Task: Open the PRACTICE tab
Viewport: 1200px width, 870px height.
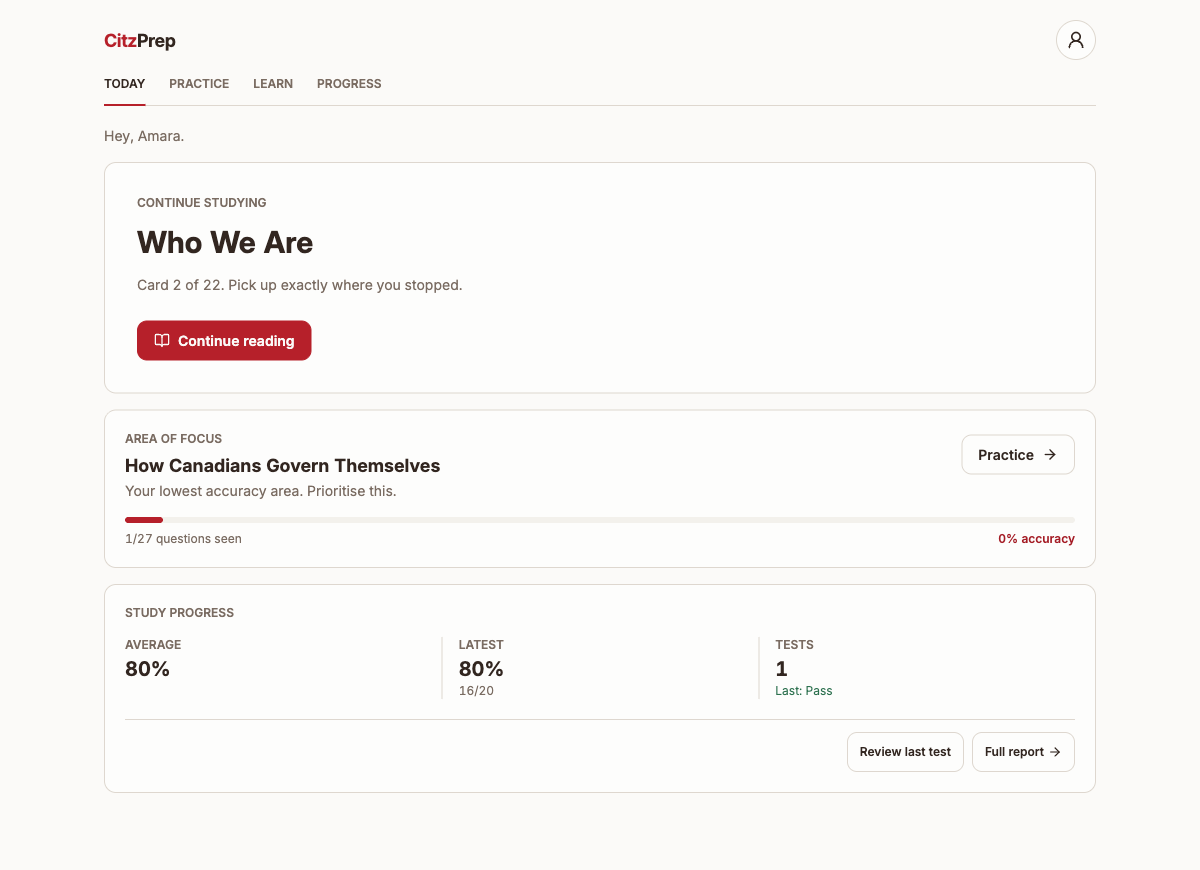Action: [x=199, y=84]
